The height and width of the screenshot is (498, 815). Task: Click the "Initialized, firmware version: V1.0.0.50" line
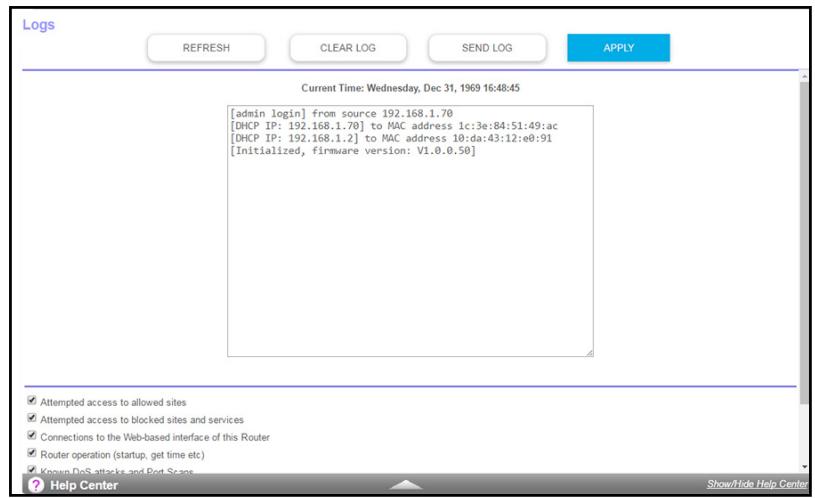[x=353, y=151]
